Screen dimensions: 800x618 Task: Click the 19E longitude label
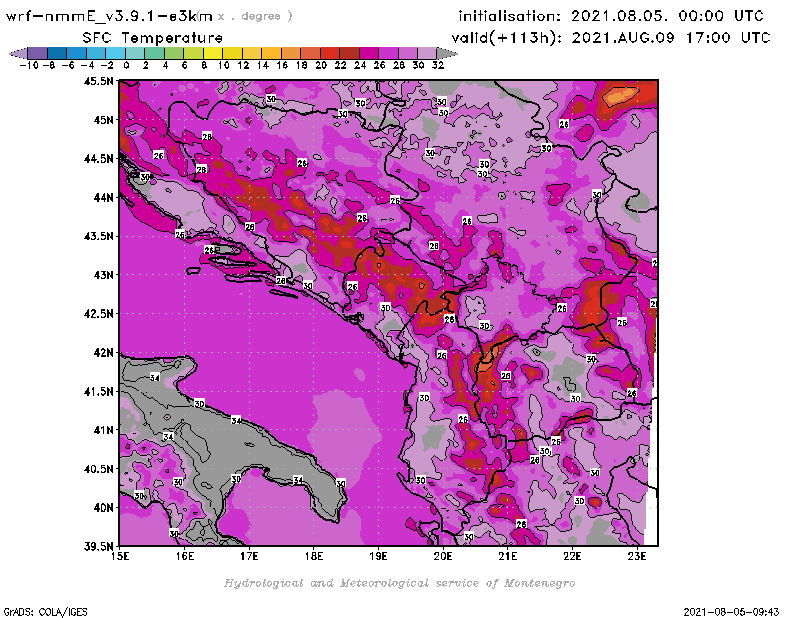[378, 556]
